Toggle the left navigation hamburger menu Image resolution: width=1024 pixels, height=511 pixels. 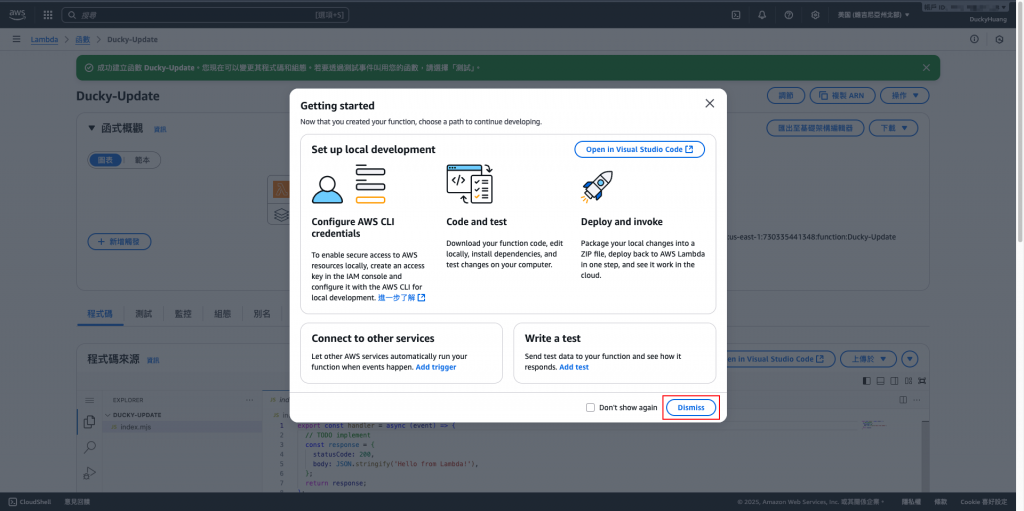click(x=16, y=39)
